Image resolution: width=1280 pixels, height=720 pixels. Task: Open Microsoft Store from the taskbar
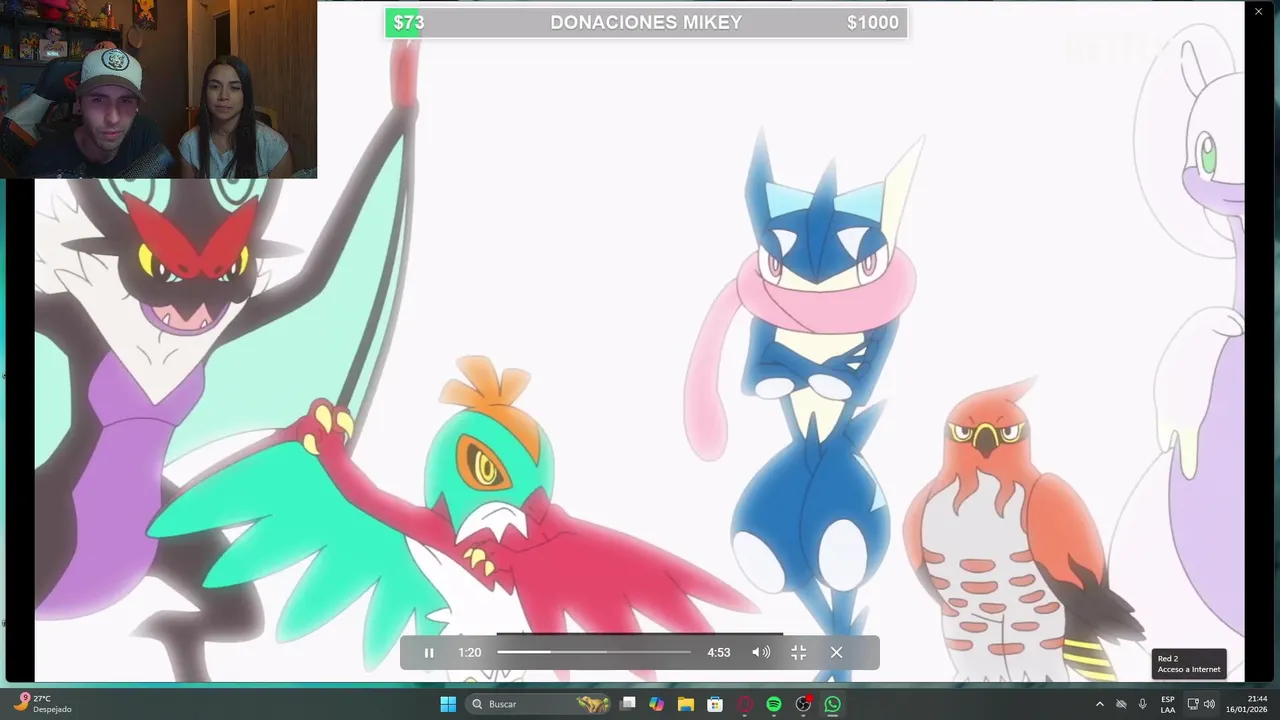[715, 704]
